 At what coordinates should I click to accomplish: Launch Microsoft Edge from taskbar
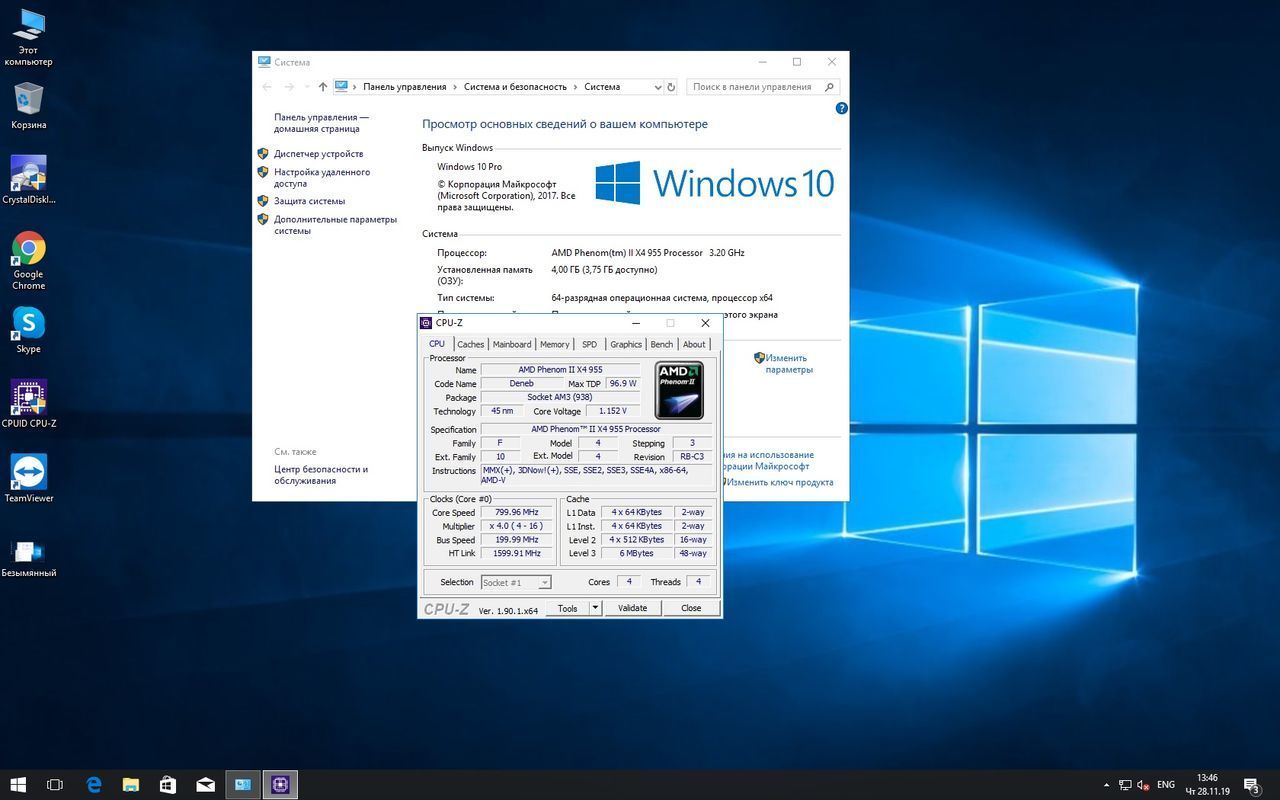(x=94, y=785)
